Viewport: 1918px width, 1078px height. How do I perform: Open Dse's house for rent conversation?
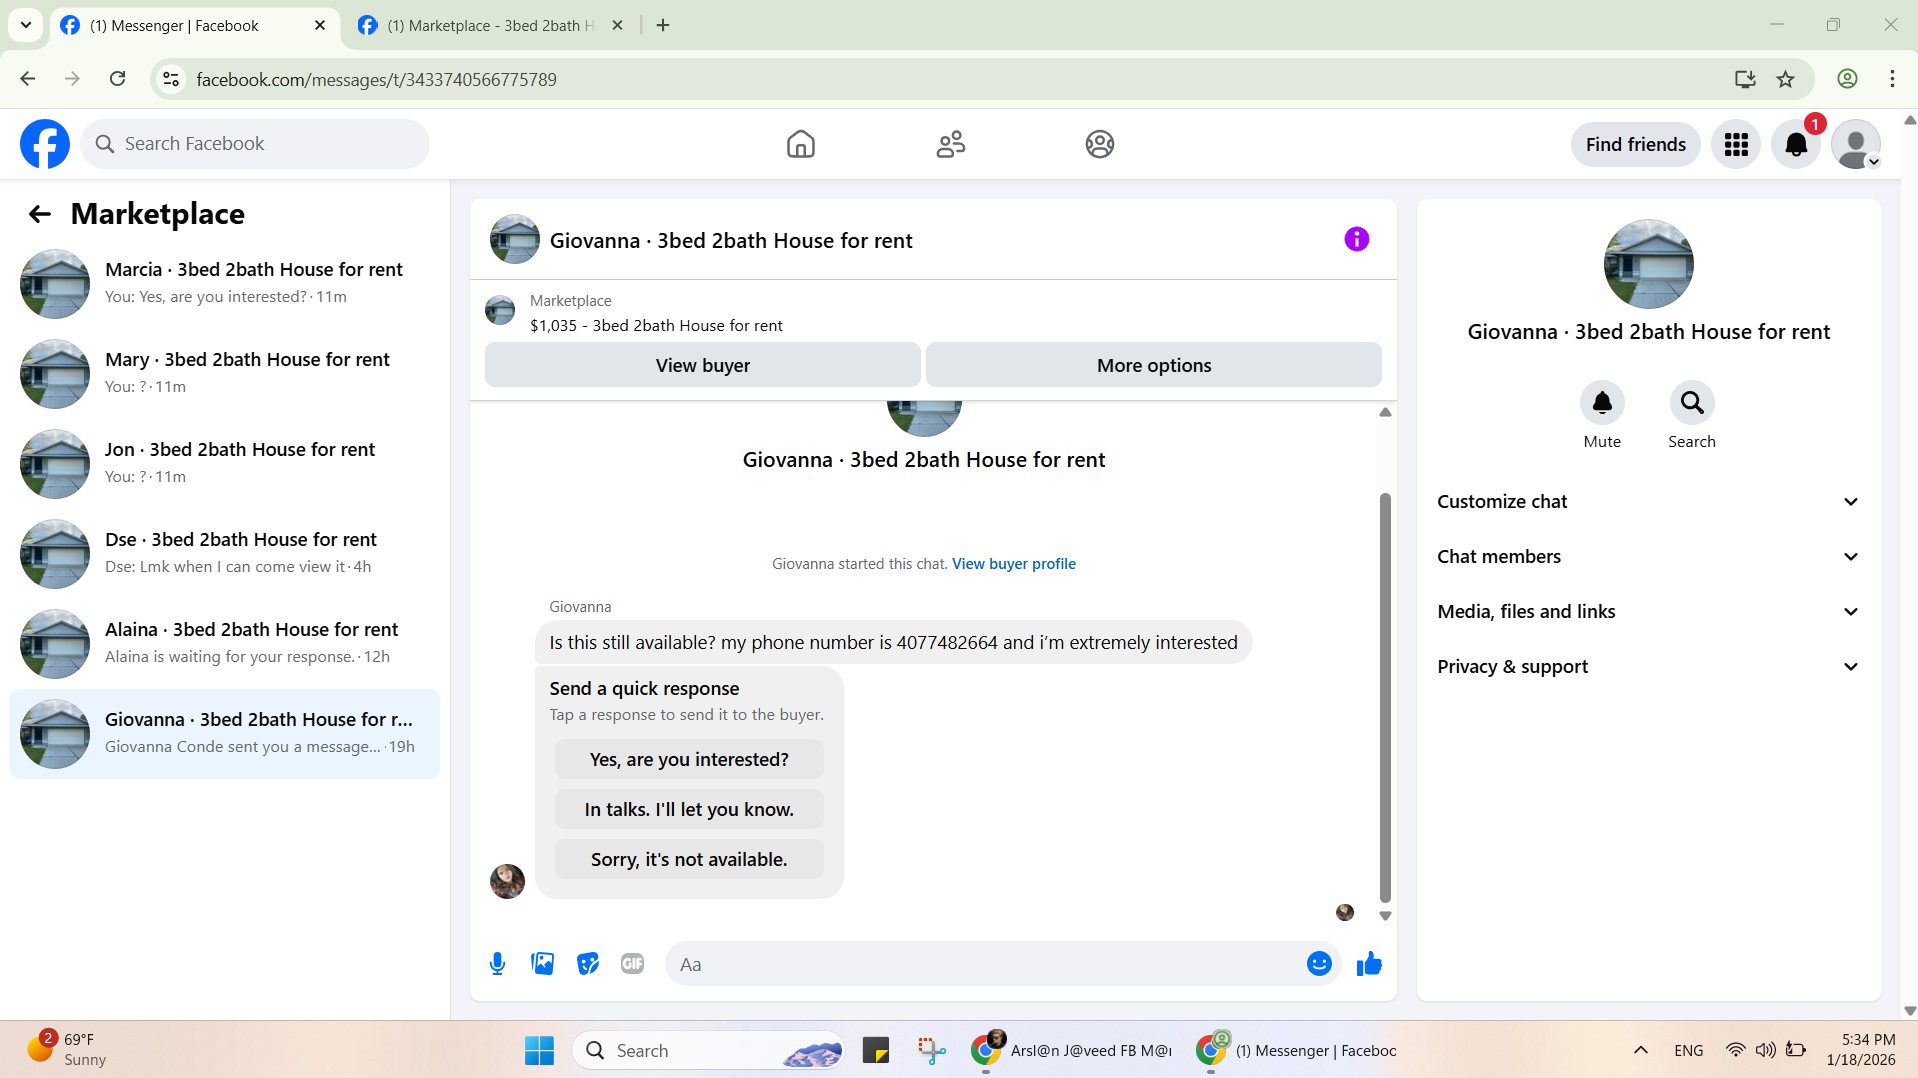tap(225, 554)
